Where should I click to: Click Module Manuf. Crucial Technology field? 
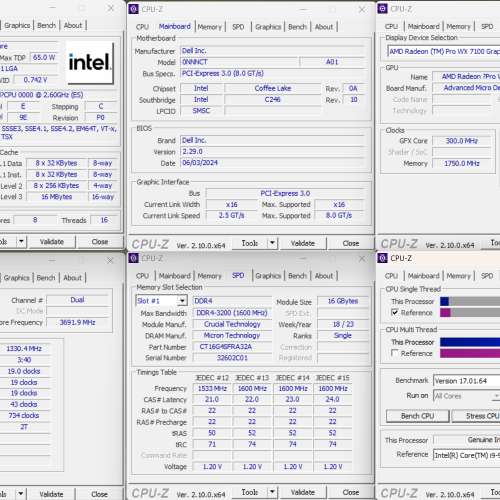tap(232, 324)
